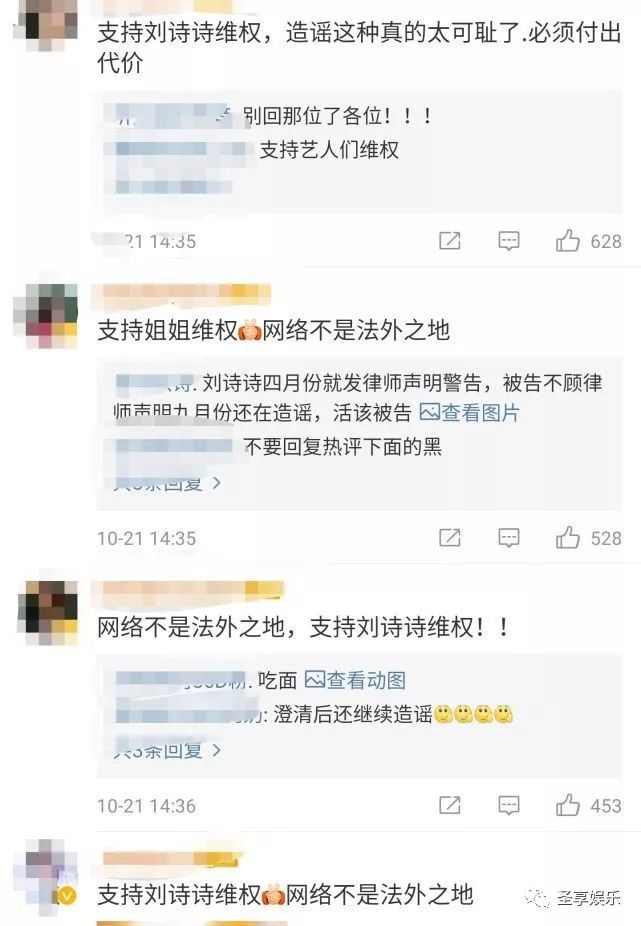Share the comment with 628 likes
This screenshot has width=641, height=926.
(450, 241)
